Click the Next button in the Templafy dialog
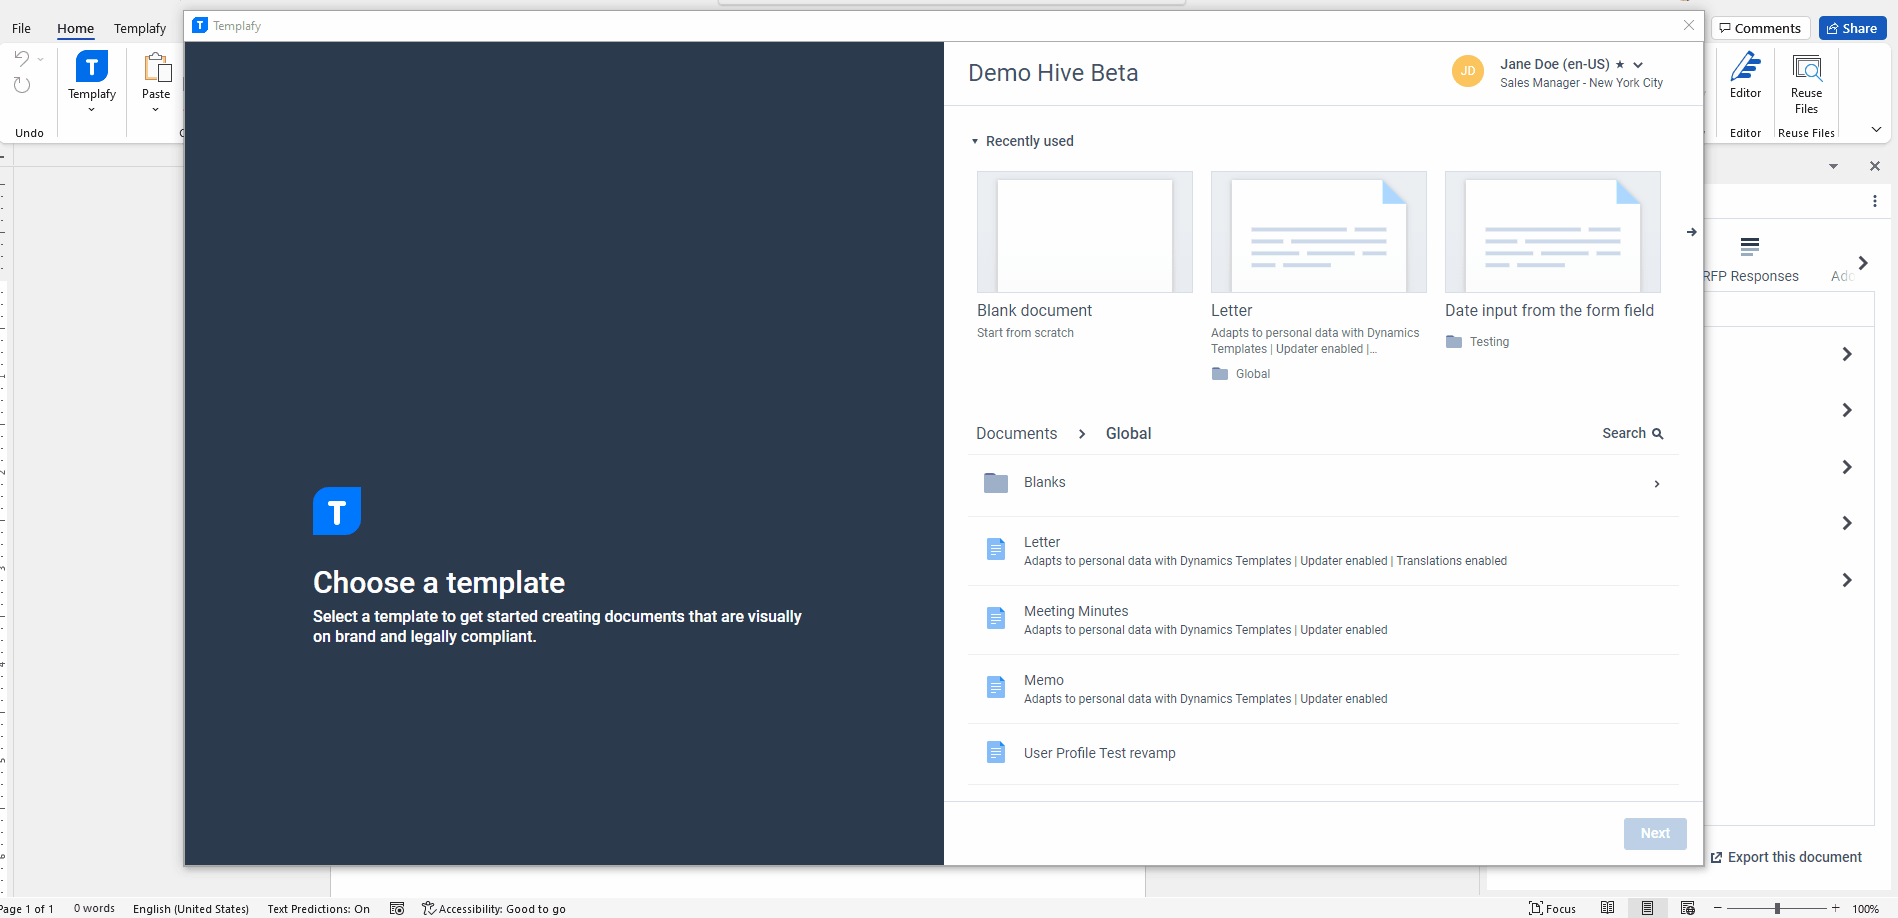The width and height of the screenshot is (1898, 918). (1654, 833)
